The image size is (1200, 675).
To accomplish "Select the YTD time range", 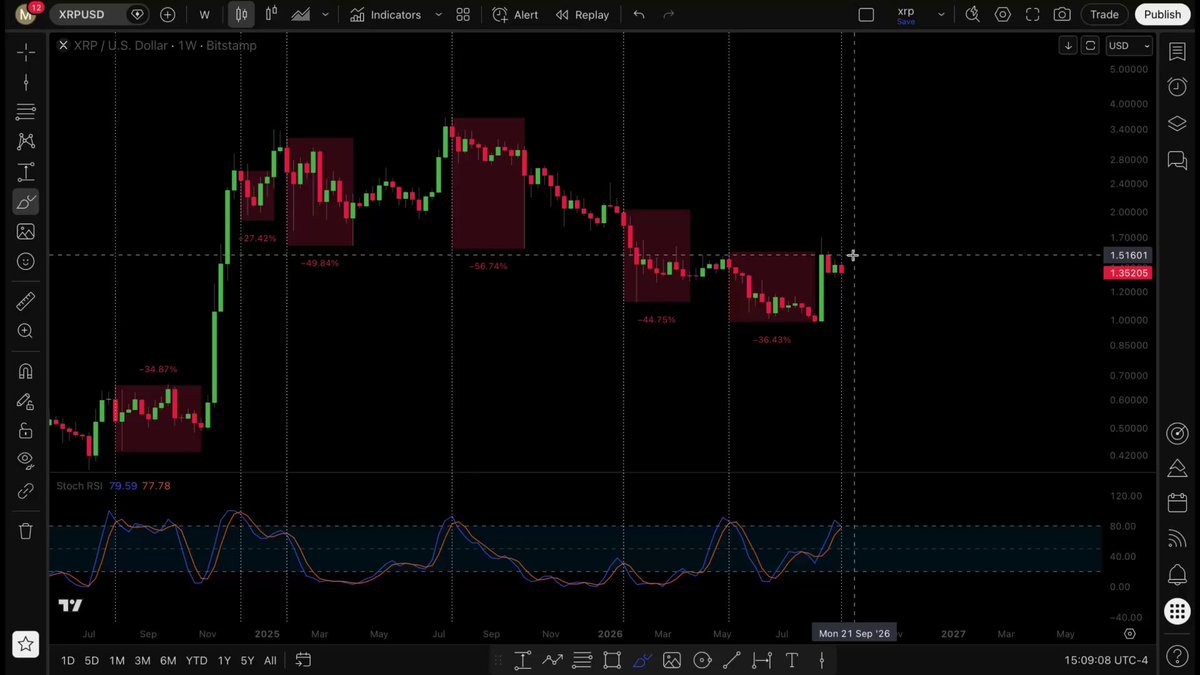I will coord(196,660).
